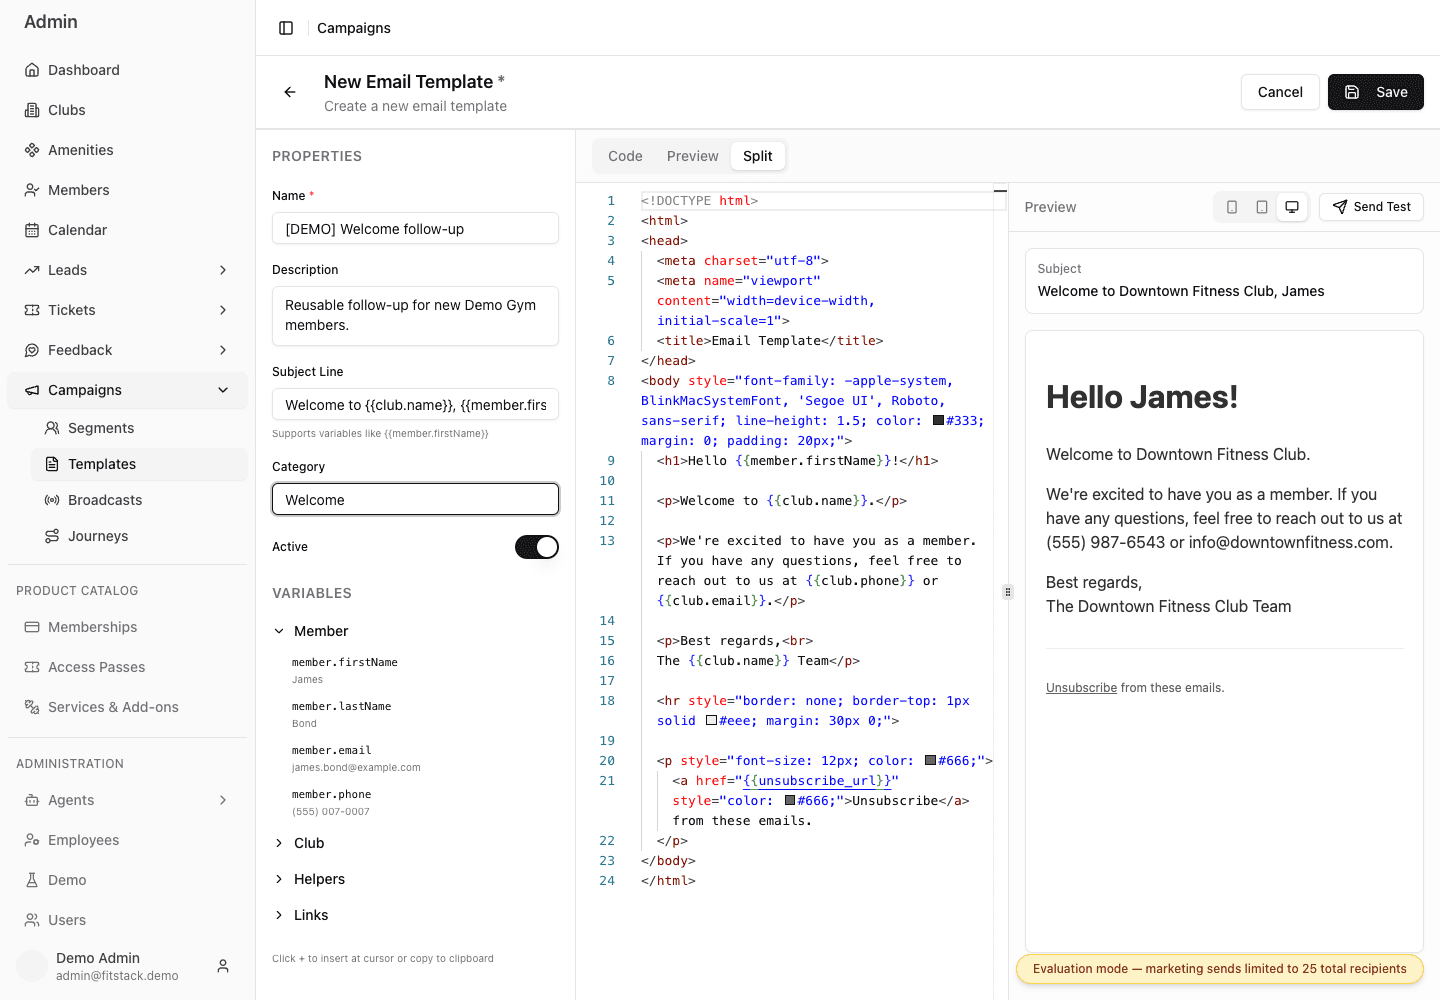Viewport: 1440px width, 1000px height.
Task: Click the back arrow icon
Action: (290, 92)
